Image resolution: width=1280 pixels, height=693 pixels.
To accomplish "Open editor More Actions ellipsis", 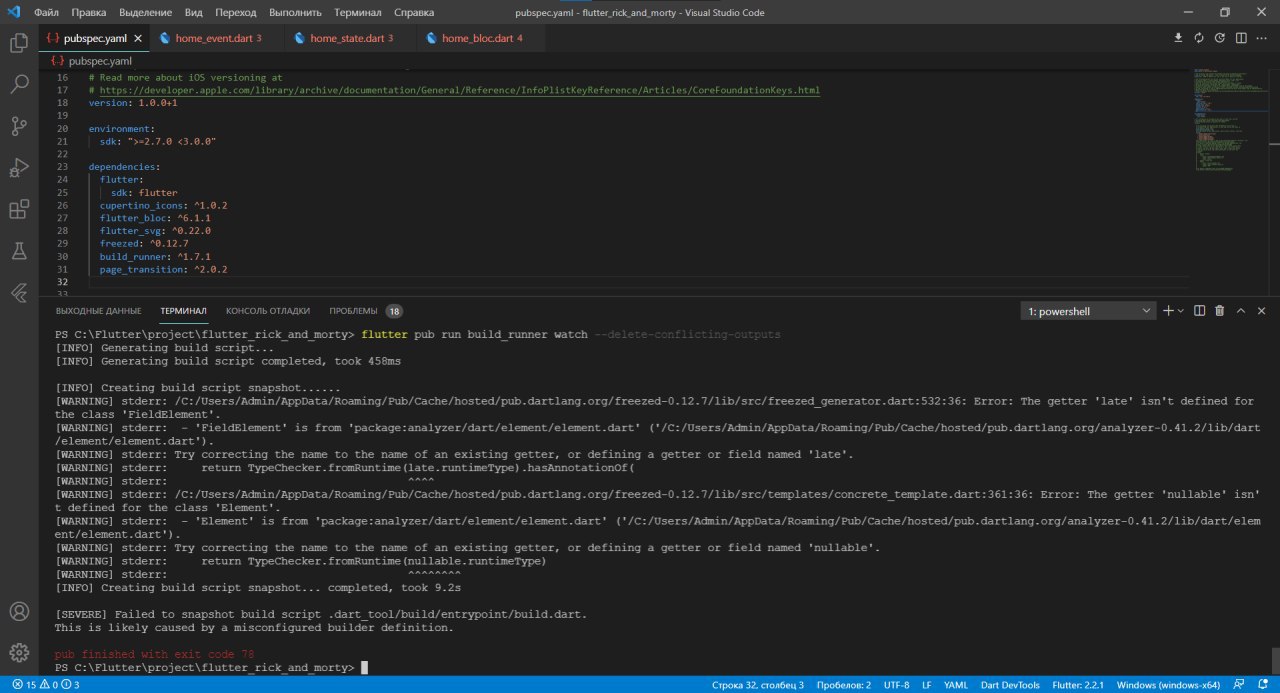I will click(1262, 38).
